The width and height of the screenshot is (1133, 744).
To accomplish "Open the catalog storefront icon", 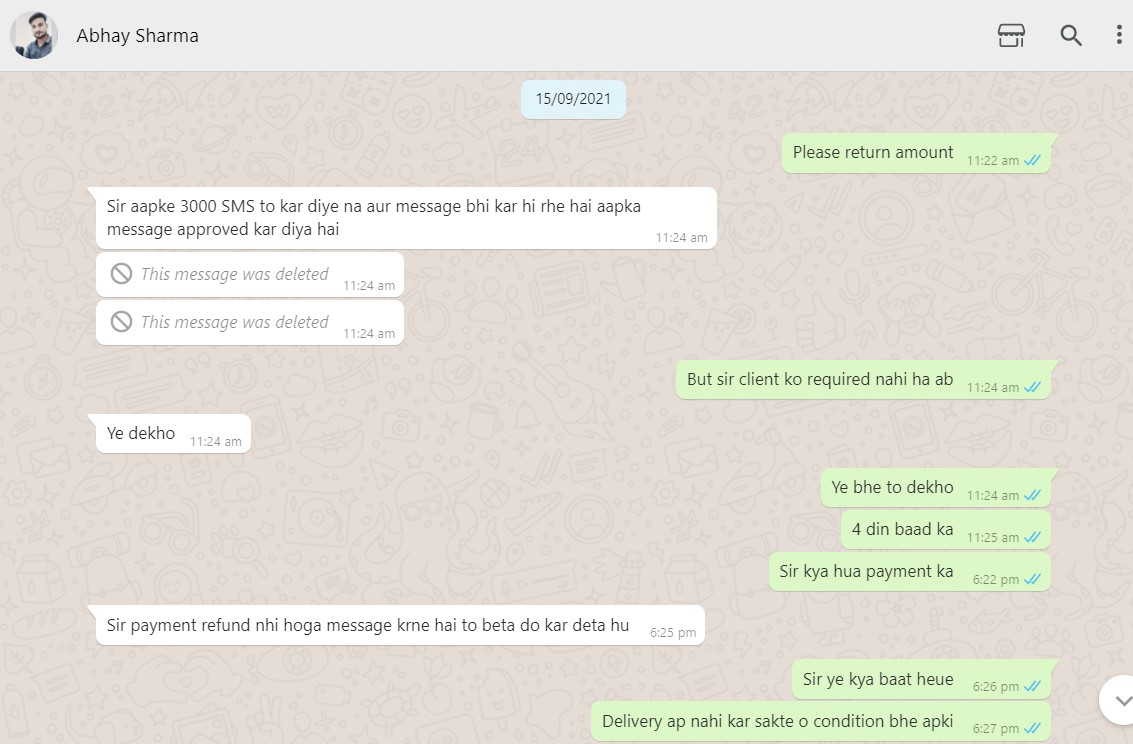I will point(1011,35).
